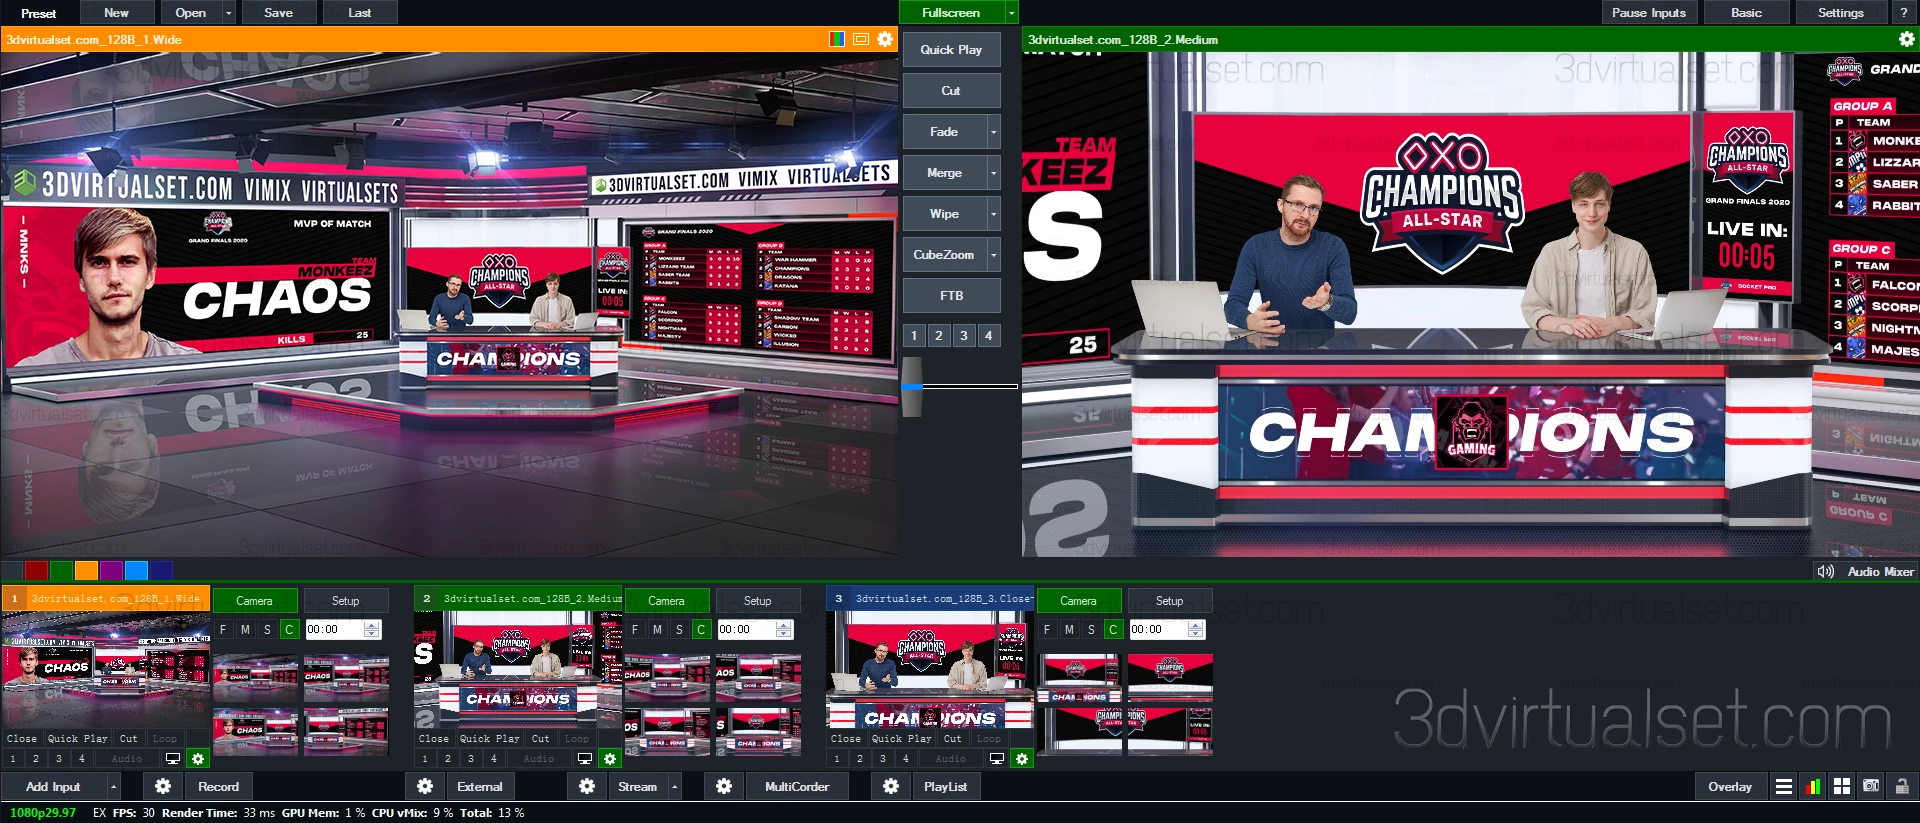
Task: Take a snapshot with camera icon
Action: click(x=1871, y=787)
